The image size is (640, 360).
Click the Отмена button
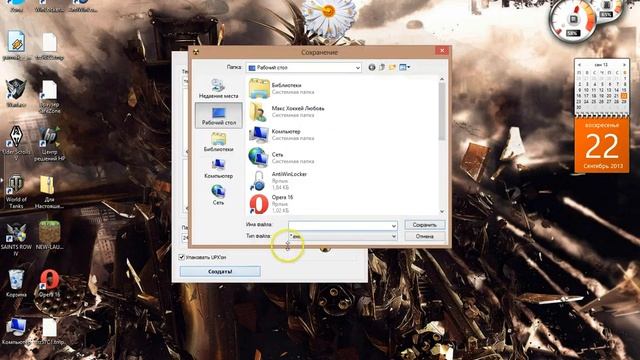click(x=424, y=236)
